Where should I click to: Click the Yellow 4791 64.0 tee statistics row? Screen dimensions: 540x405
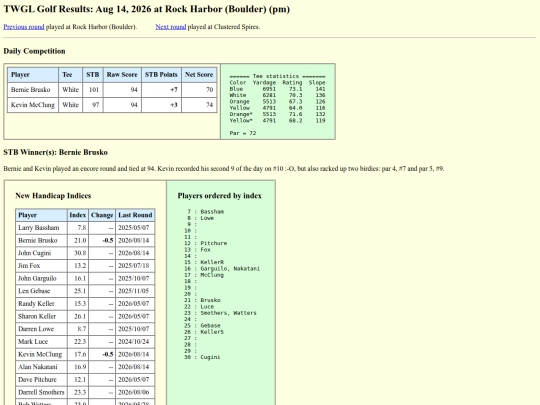coord(278,108)
